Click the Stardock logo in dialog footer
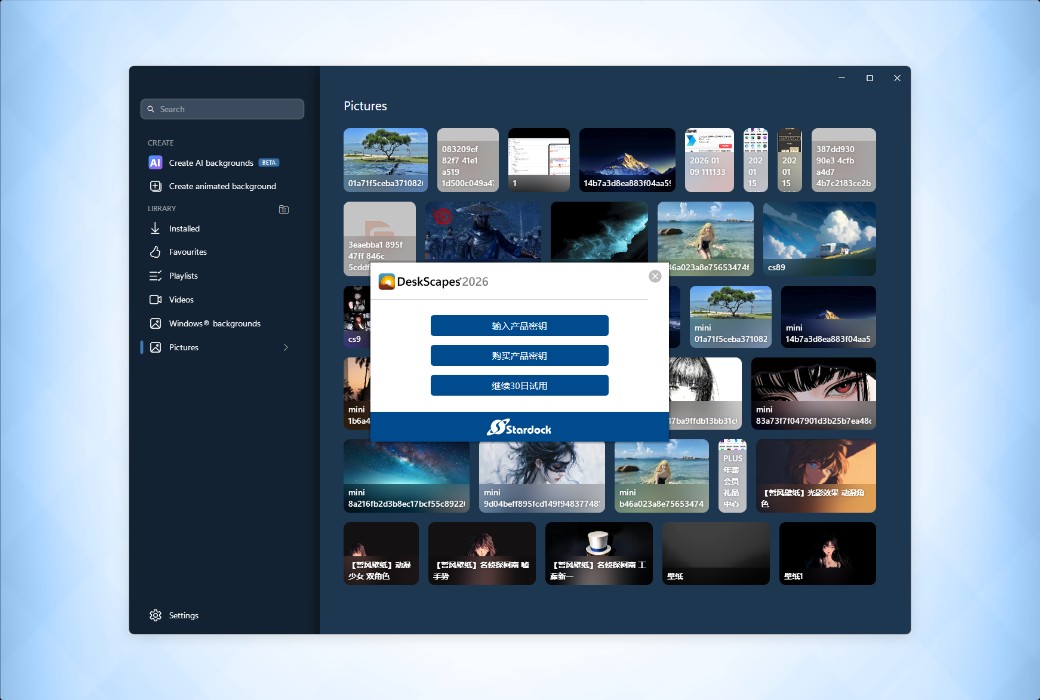Screen dimensions: 1040x700 [519, 428]
